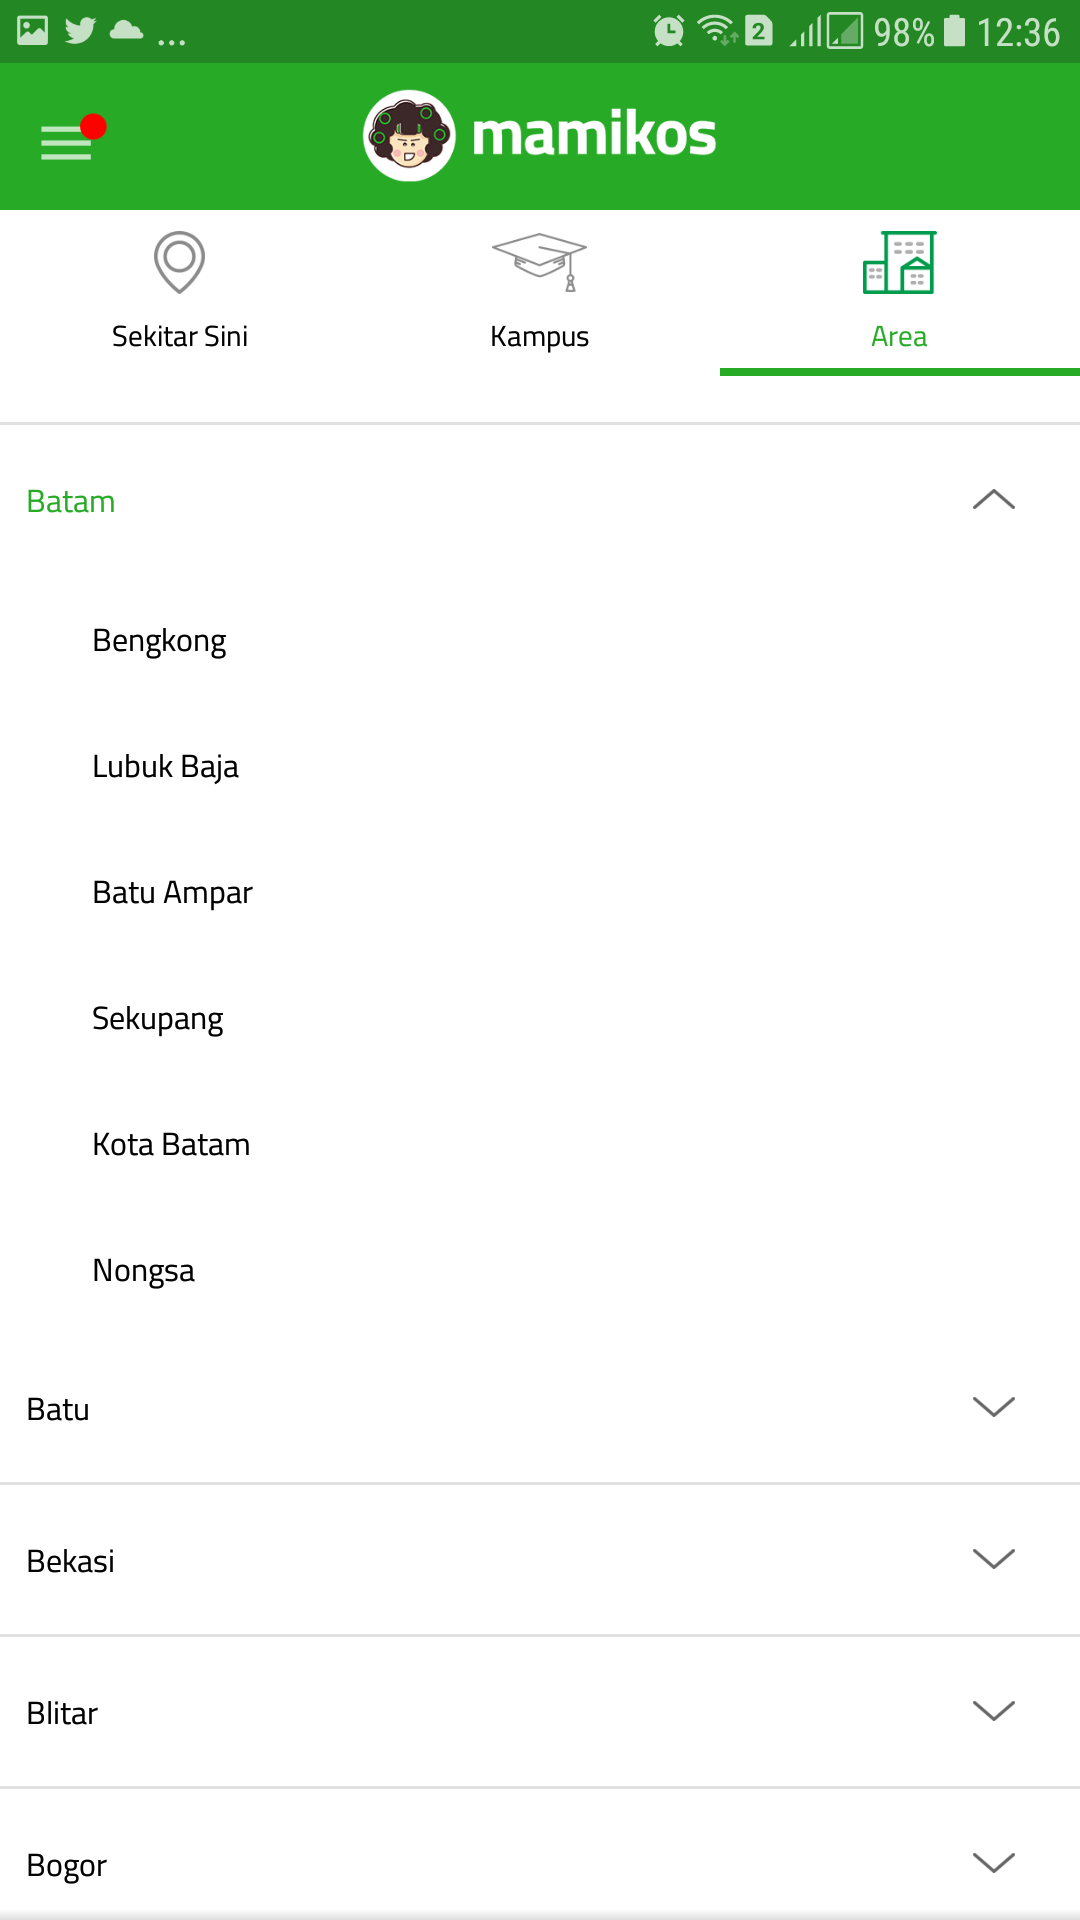Image resolution: width=1080 pixels, height=1920 pixels.
Task: Tap the location pin icon
Action: click(179, 262)
